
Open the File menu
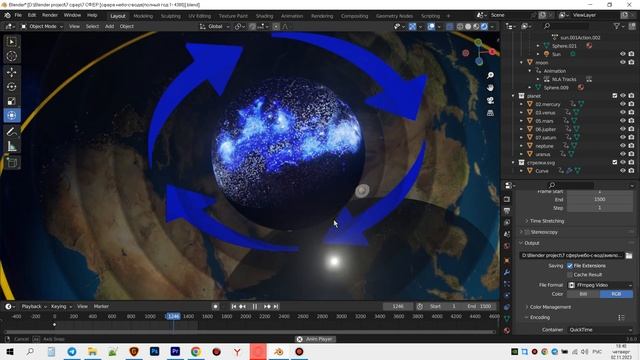tap(18, 16)
